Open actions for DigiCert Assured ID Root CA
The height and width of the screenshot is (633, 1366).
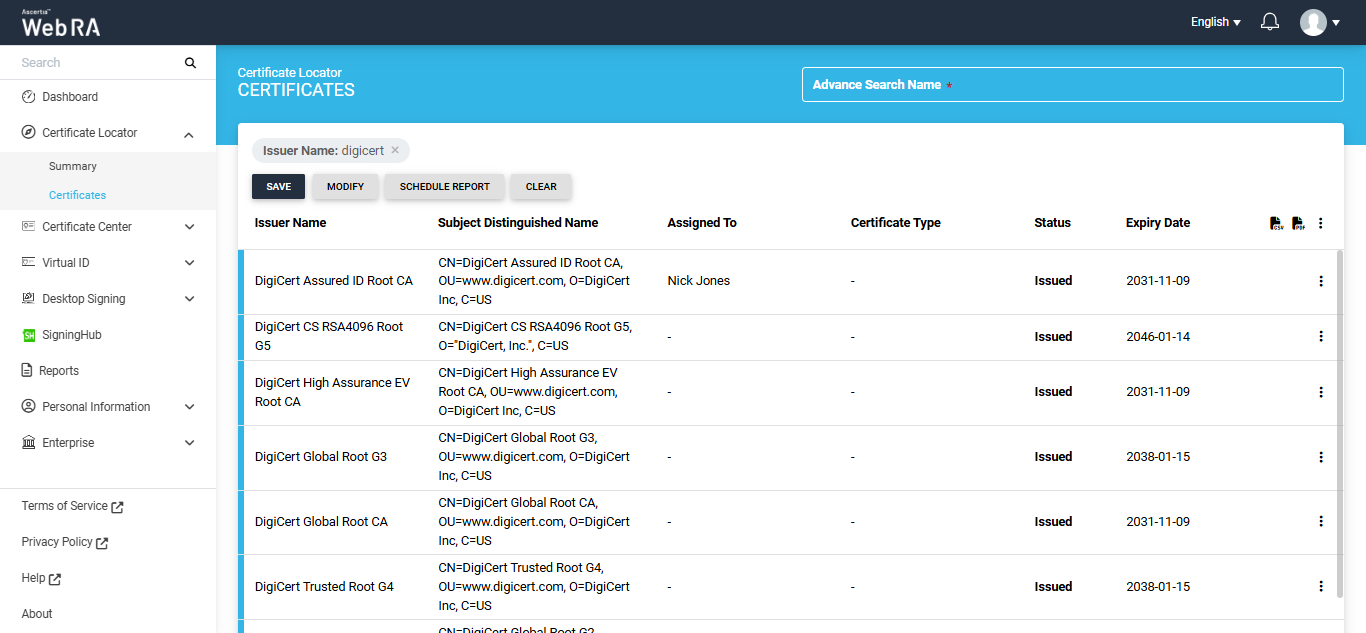[1320, 281]
